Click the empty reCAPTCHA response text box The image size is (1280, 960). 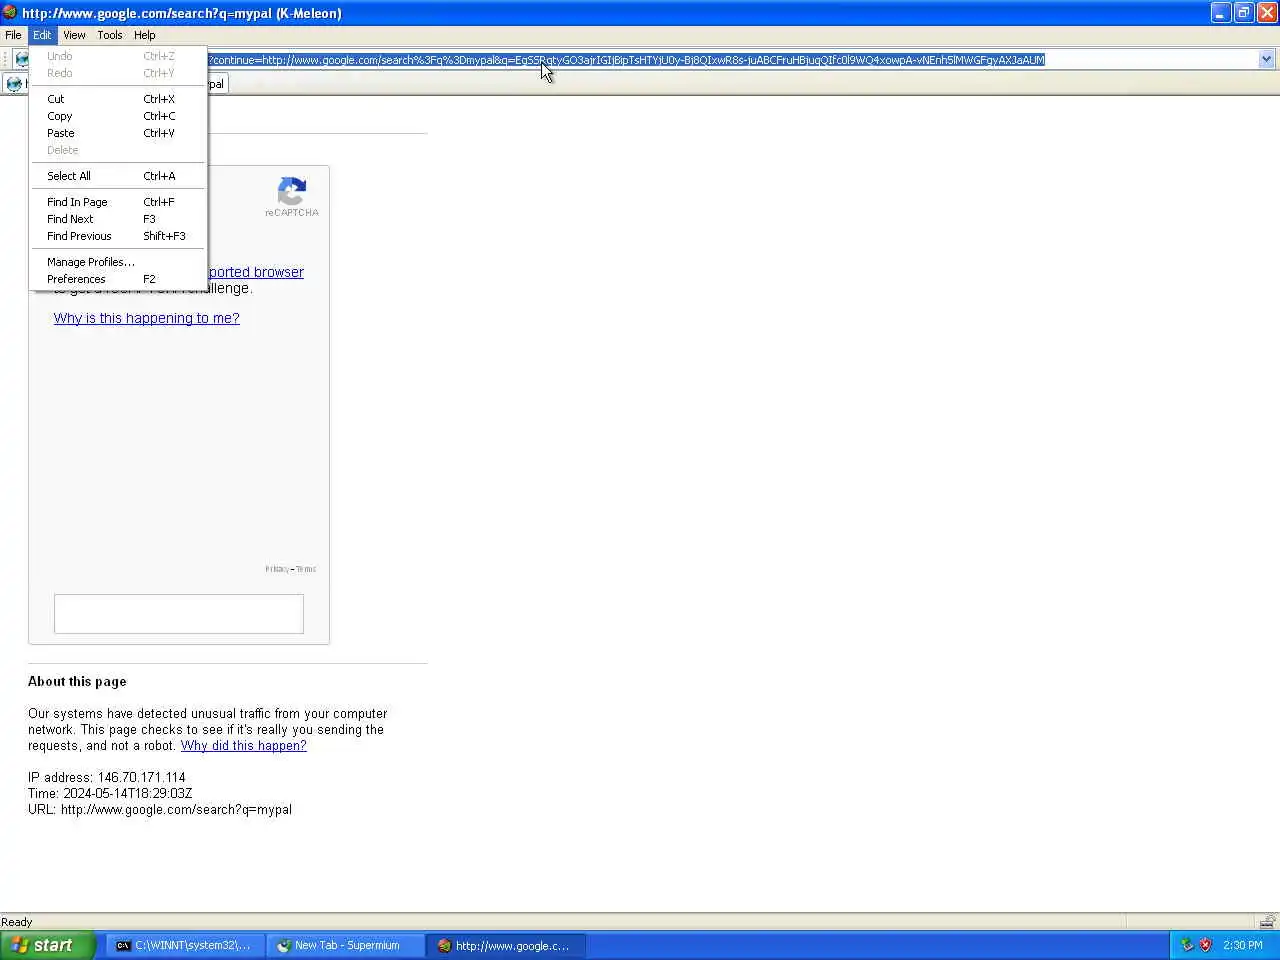(x=179, y=614)
